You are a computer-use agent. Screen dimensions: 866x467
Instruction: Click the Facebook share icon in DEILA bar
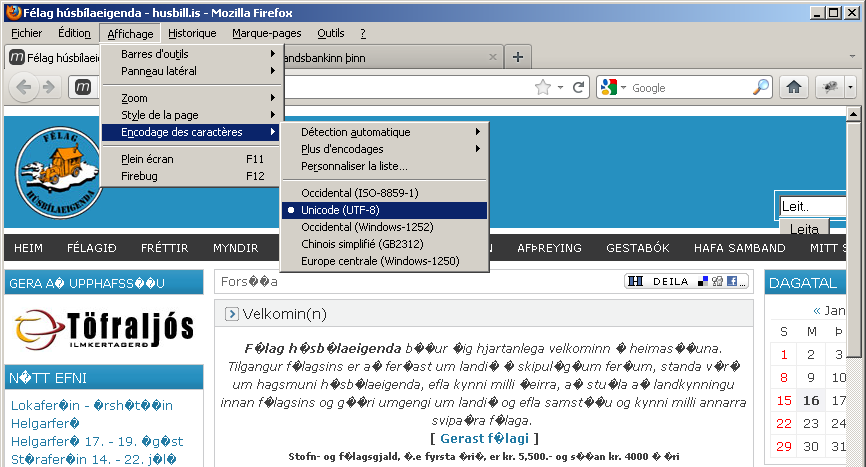coord(732,281)
